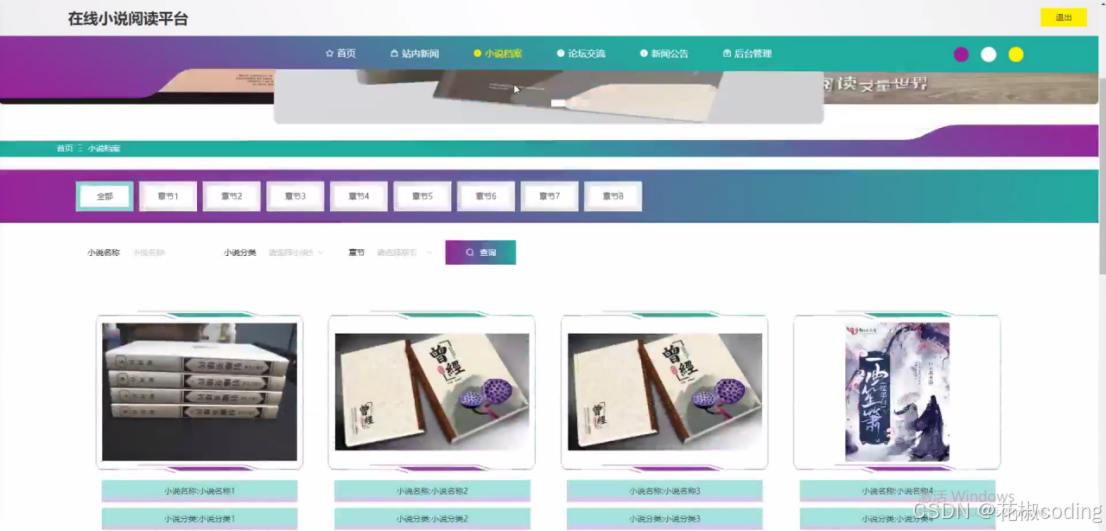Click the 小说分类:小说分类1 label
The image size is (1106, 531).
(200, 518)
